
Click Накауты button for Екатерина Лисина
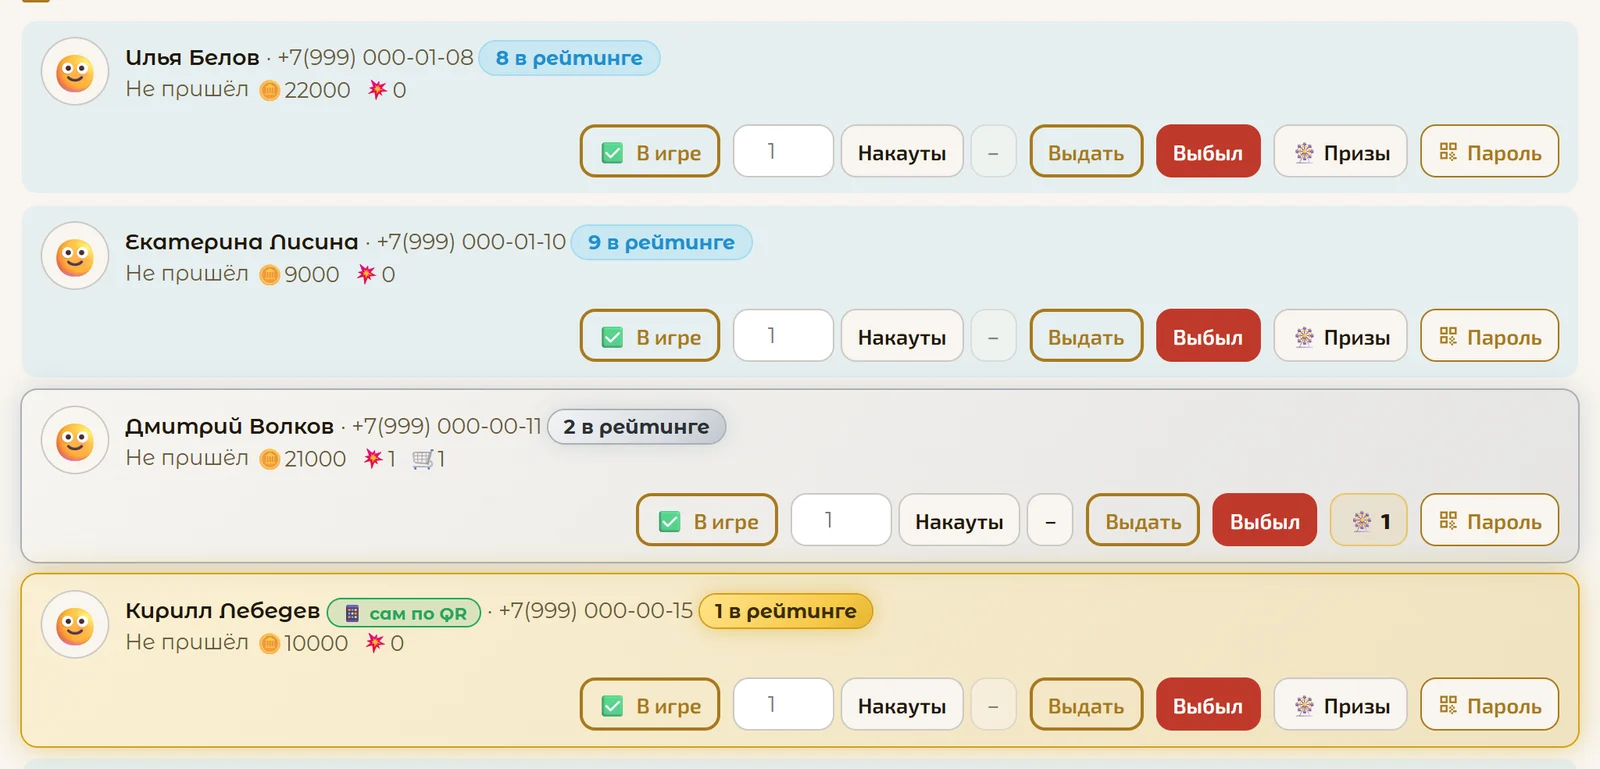902,336
